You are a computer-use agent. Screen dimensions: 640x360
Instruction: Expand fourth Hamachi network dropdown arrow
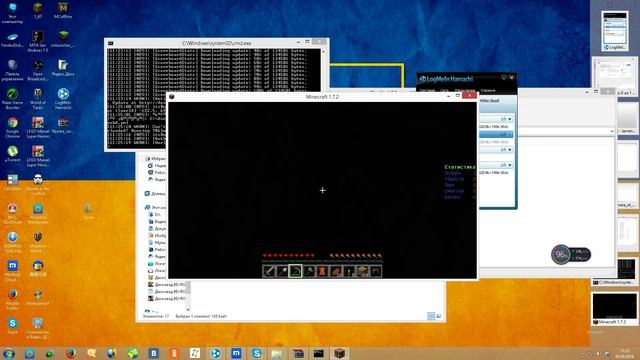pos(510,165)
